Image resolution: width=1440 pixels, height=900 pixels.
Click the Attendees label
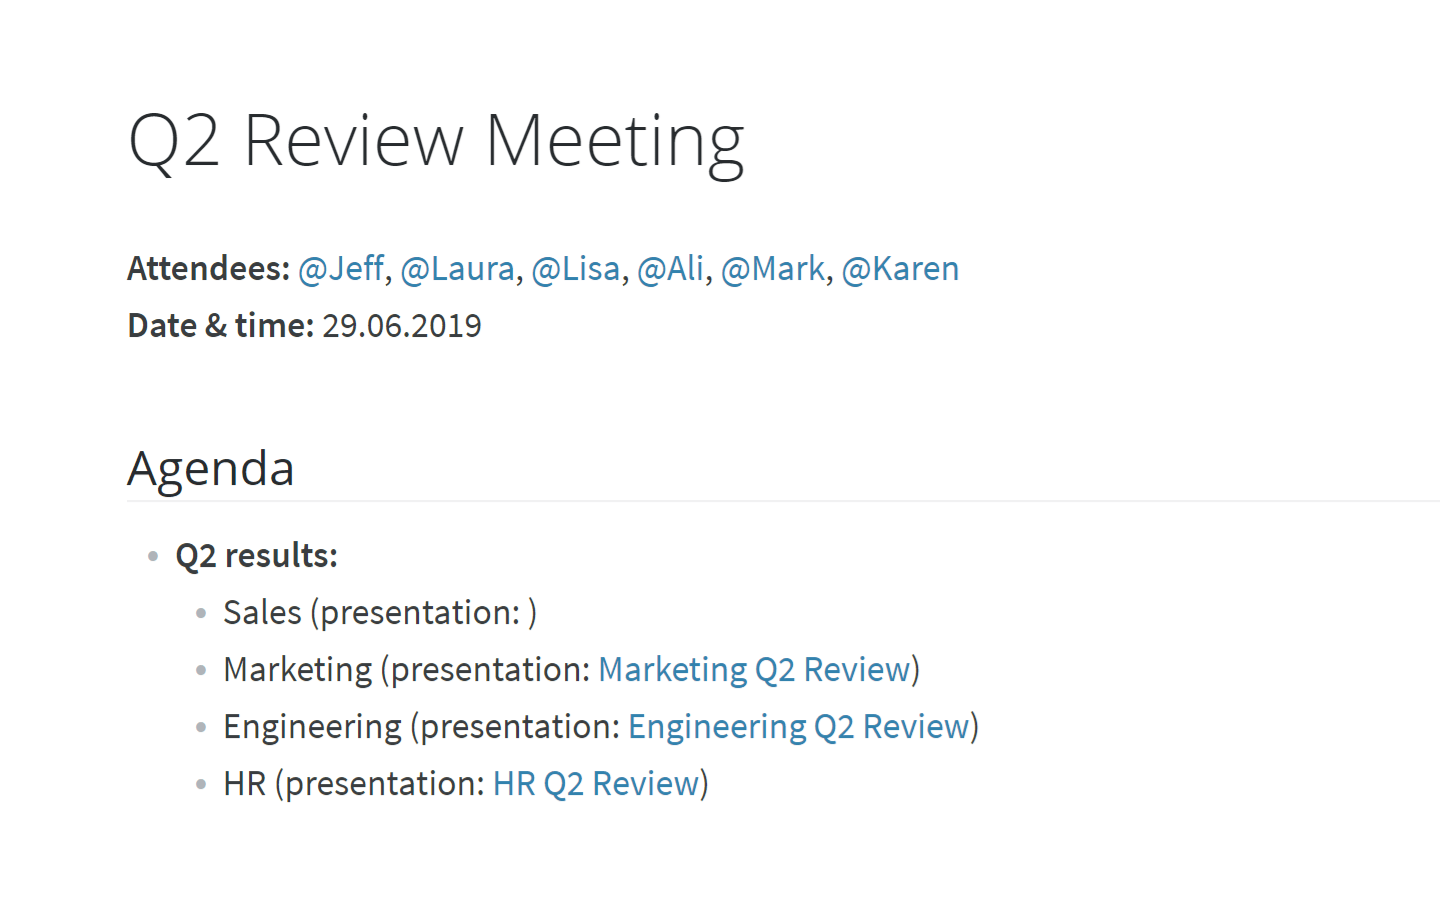(209, 269)
